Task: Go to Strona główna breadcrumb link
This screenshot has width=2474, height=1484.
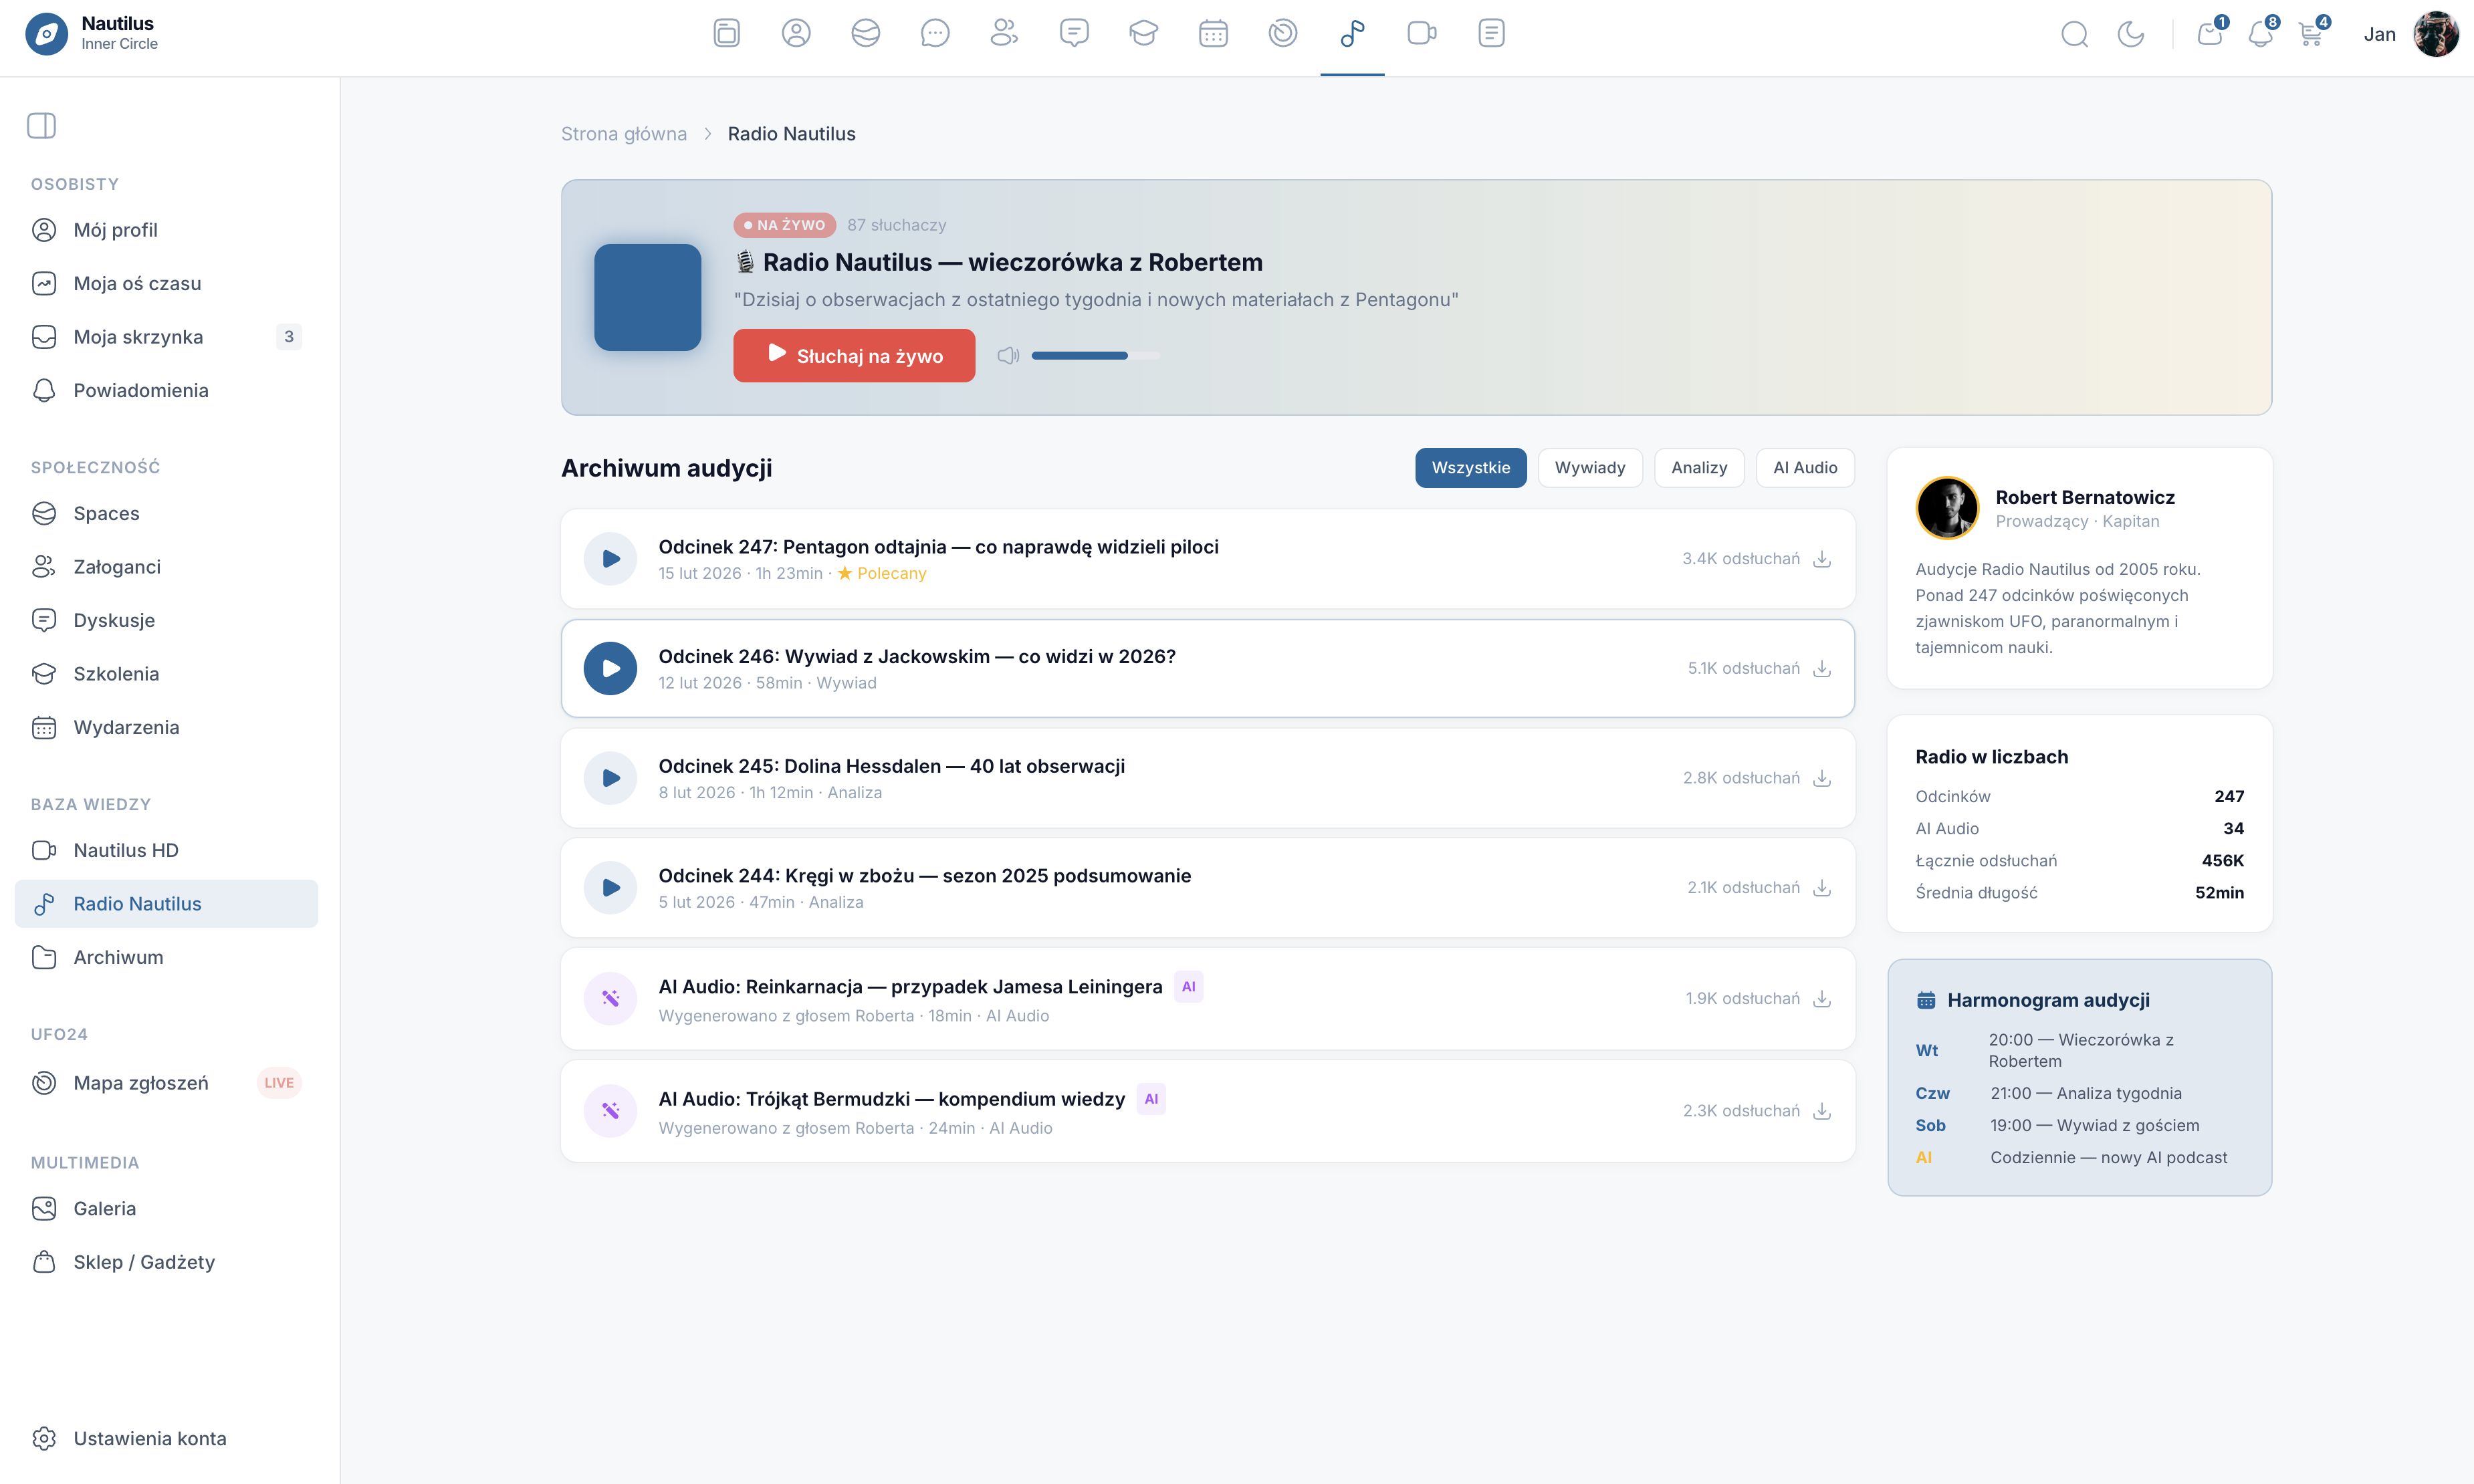Action: pos(623,134)
